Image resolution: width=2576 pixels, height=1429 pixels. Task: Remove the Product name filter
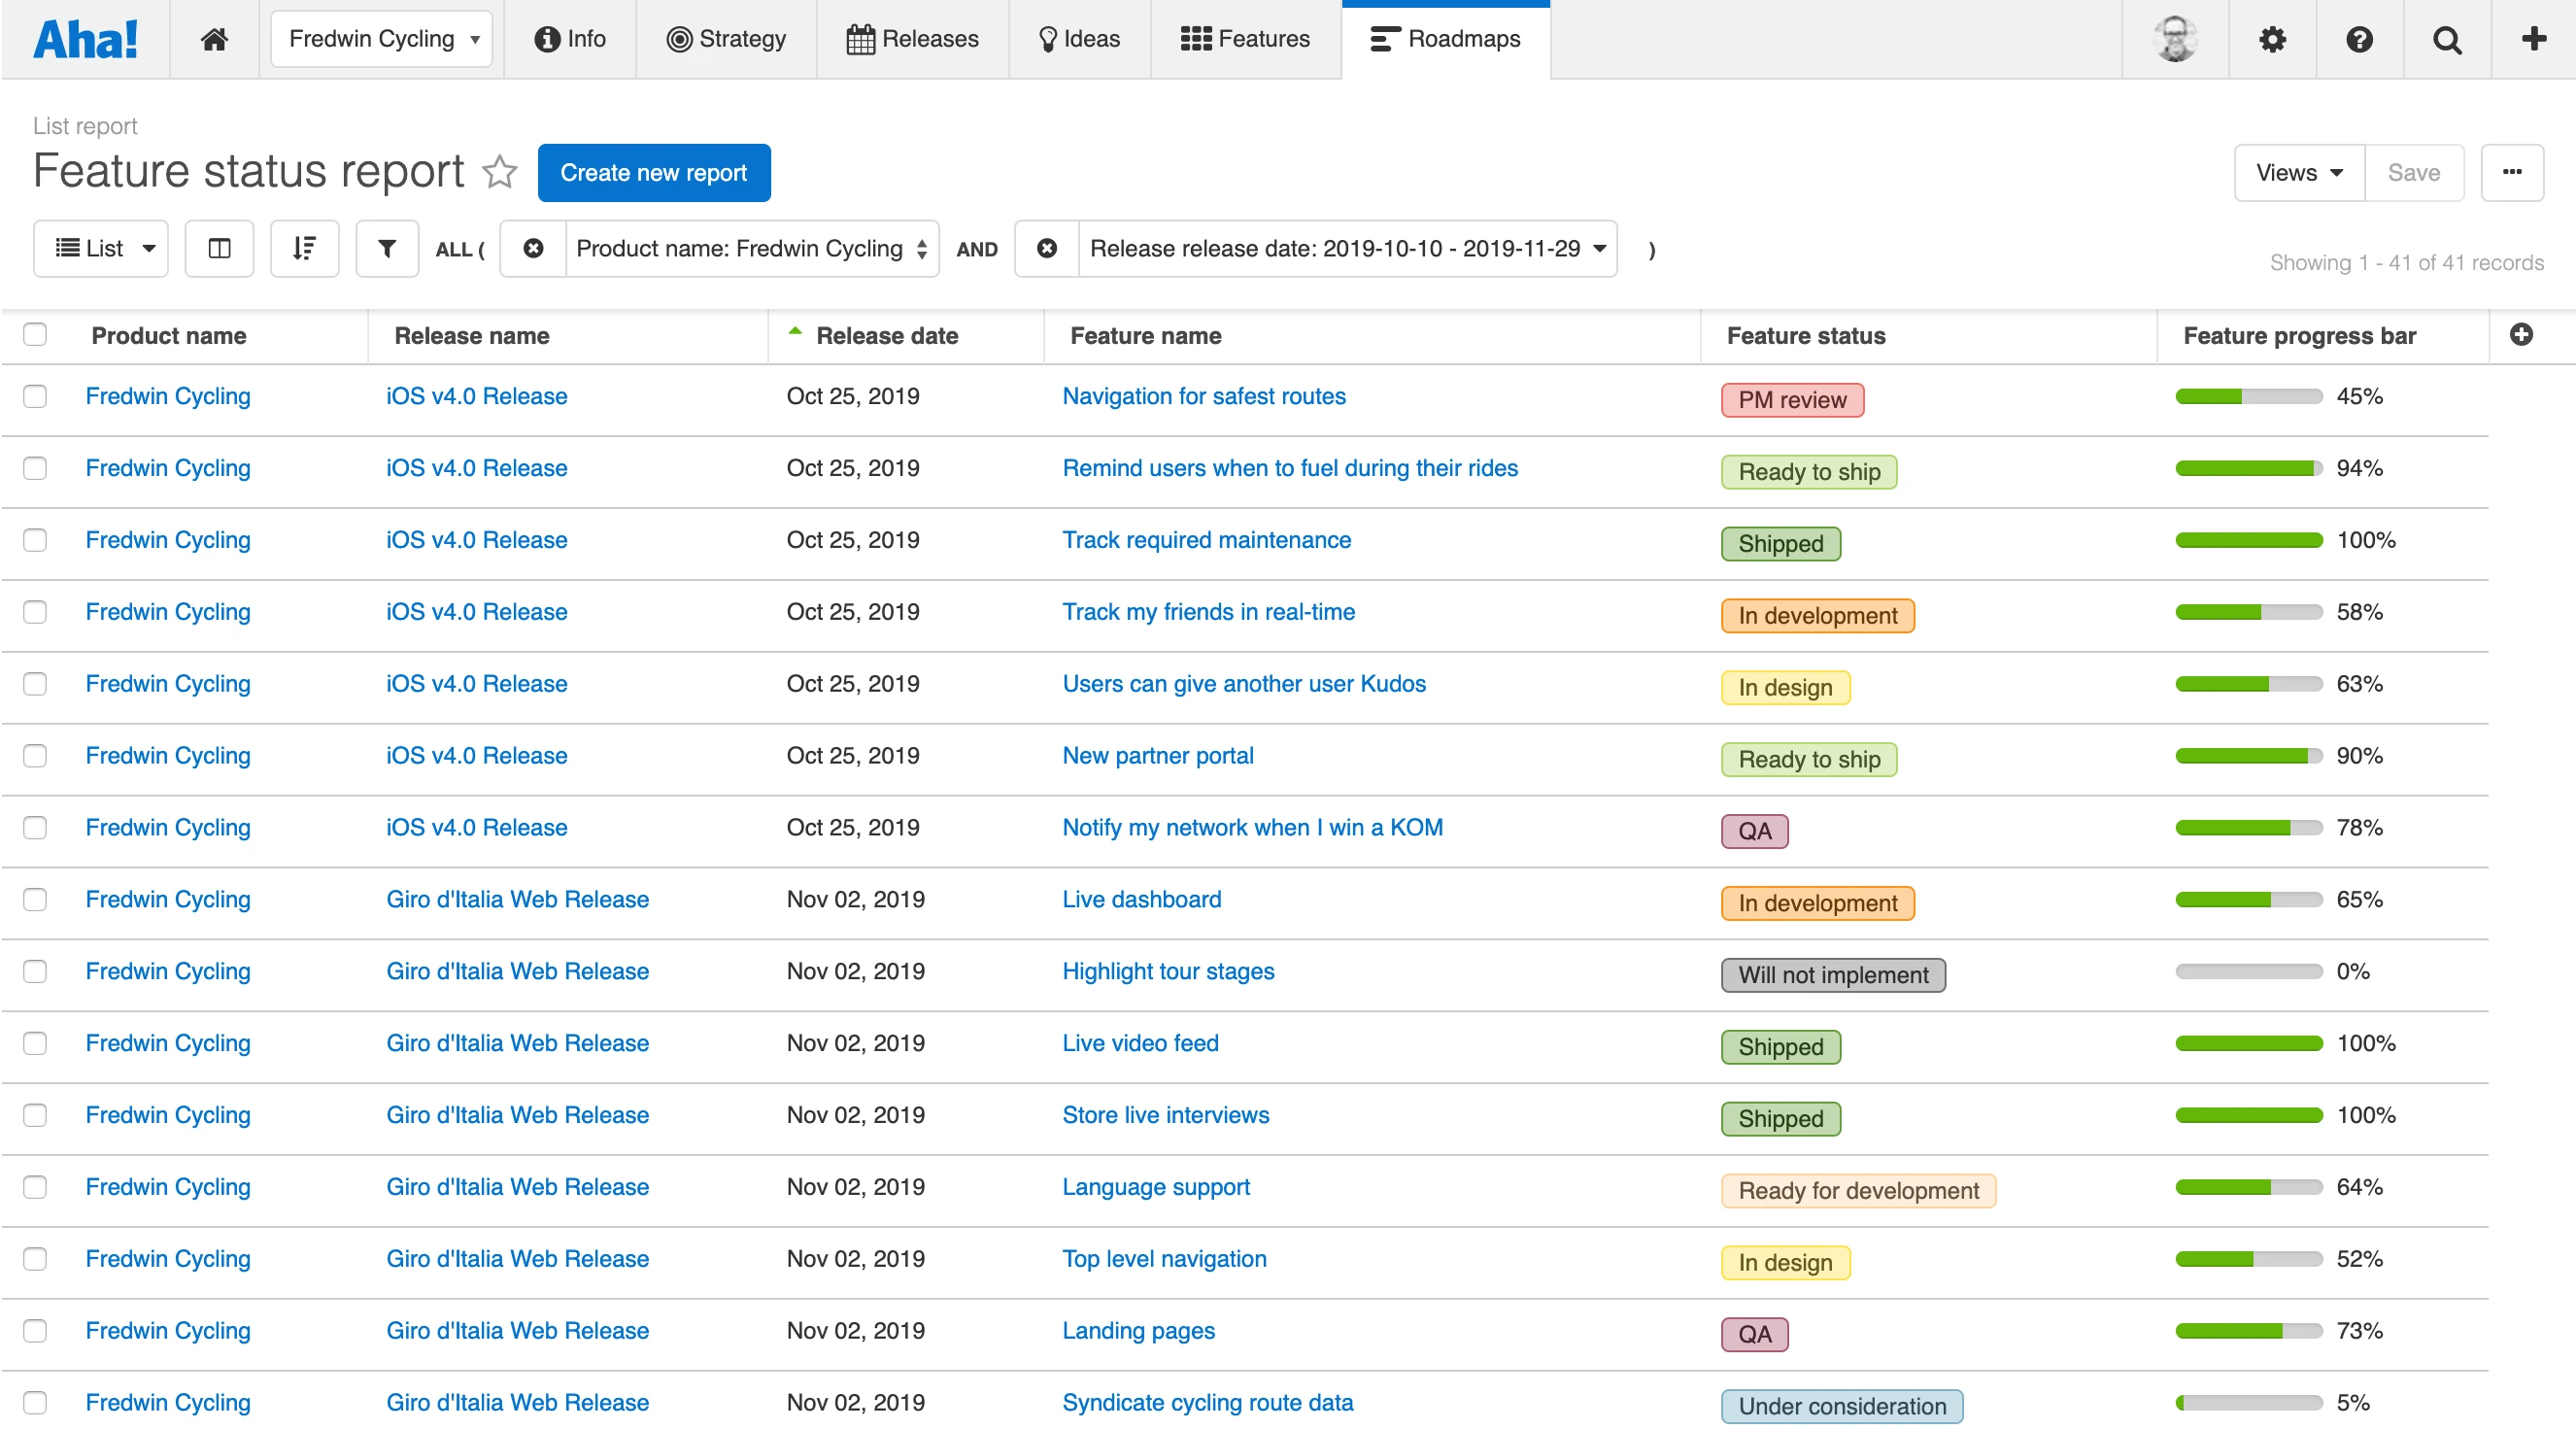tap(533, 248)
